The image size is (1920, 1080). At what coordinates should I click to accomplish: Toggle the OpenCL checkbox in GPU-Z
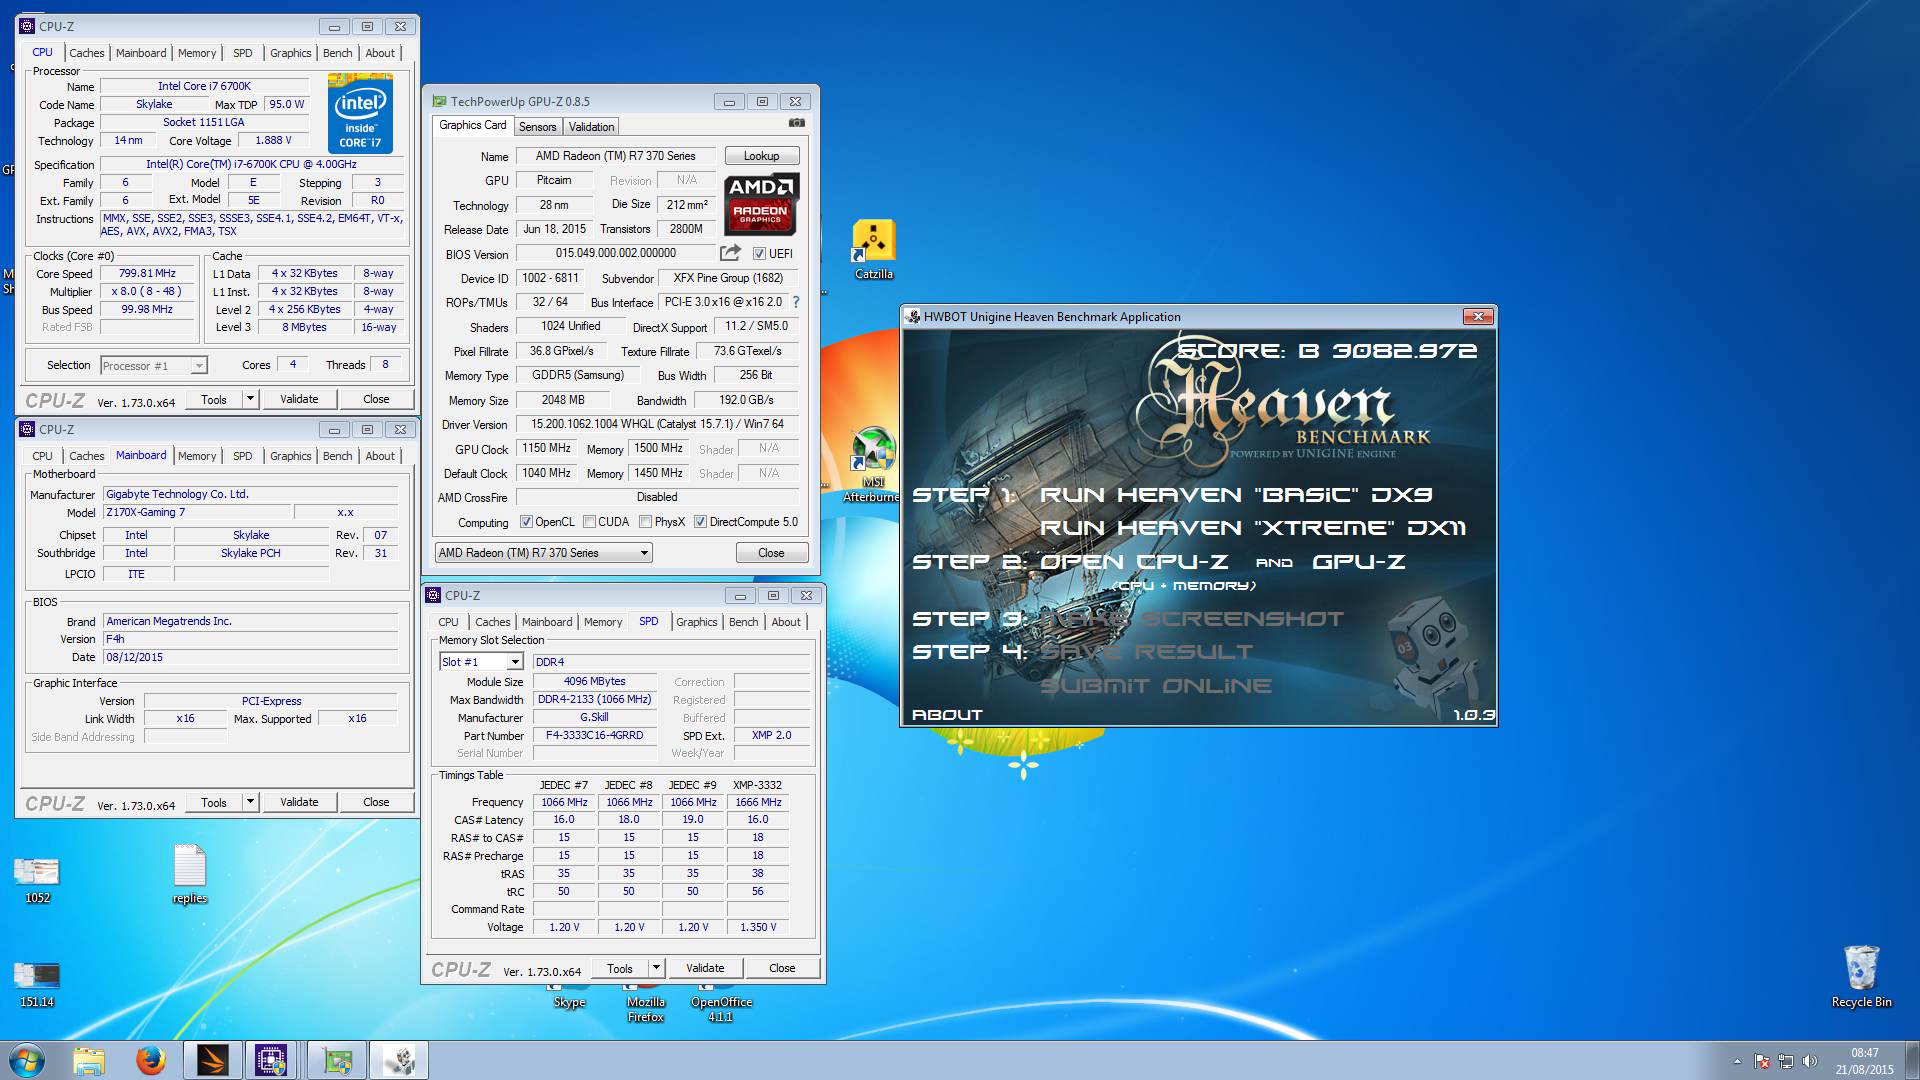pos(526,522)
